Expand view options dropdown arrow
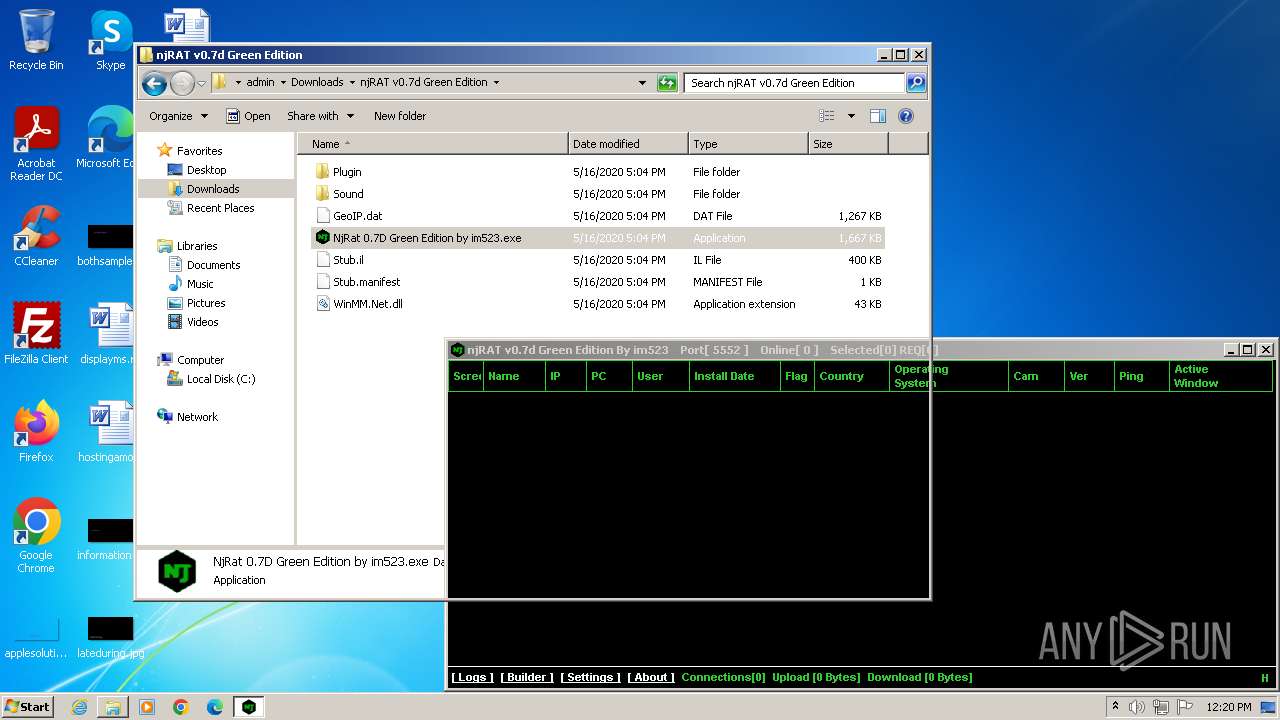1280x720 pixels. pos(851,116)
